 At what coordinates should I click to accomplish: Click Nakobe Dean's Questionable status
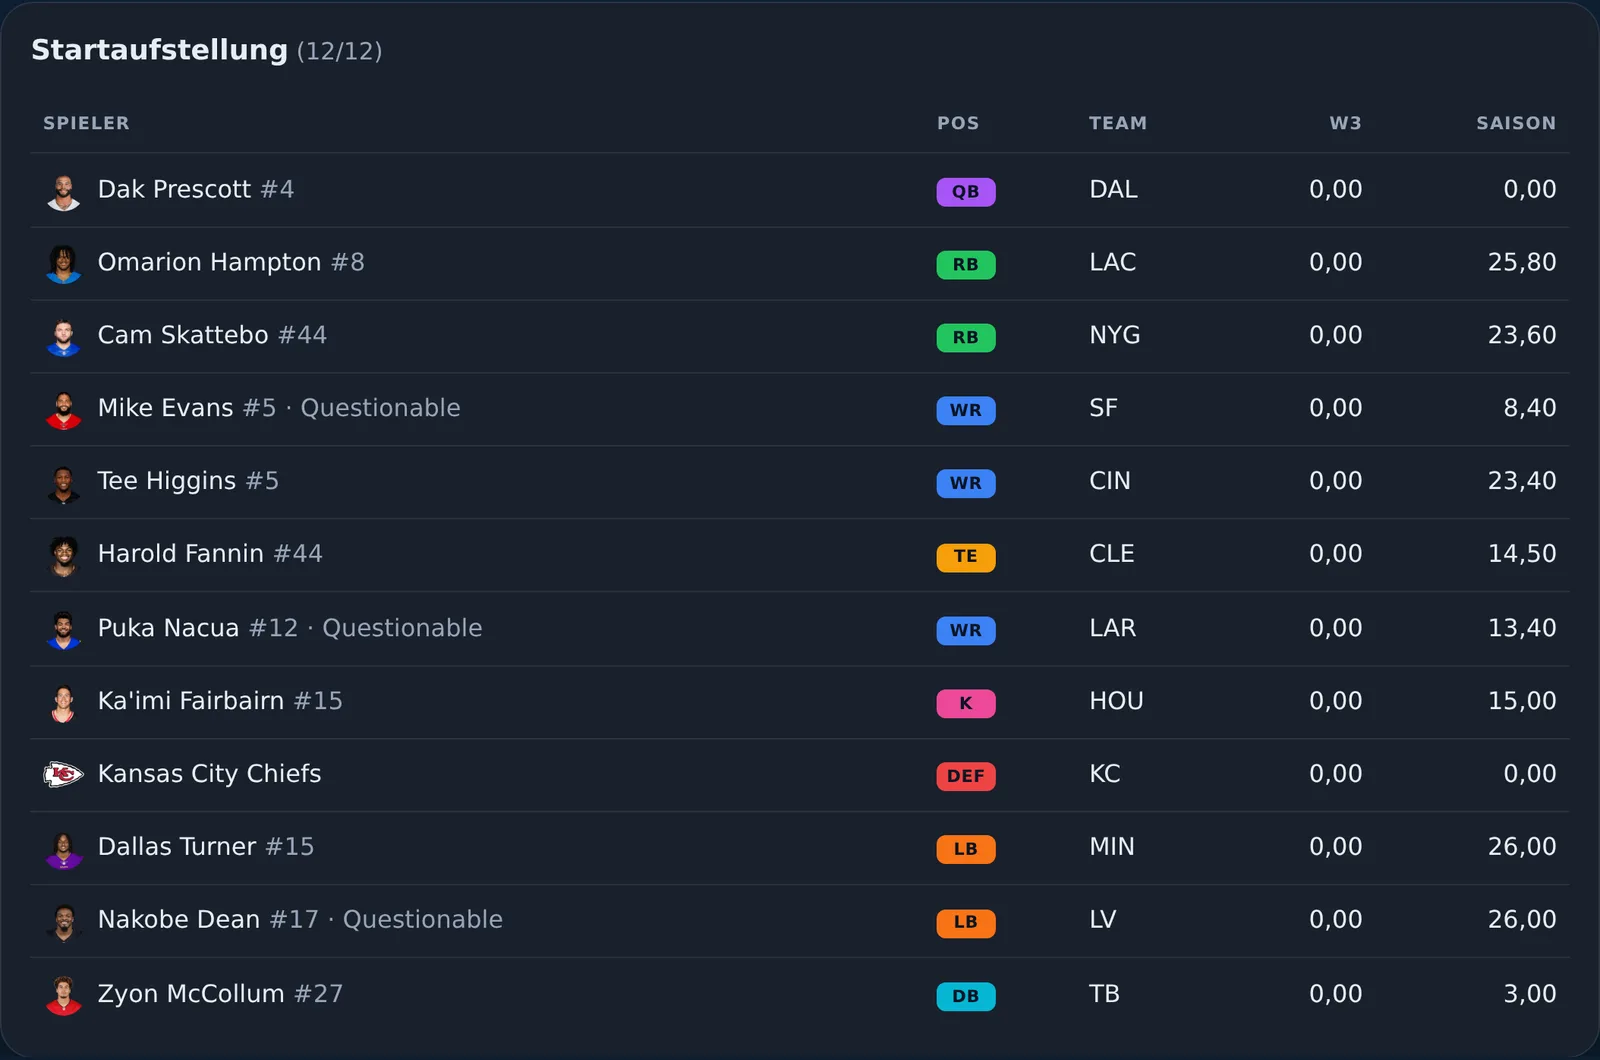point(423,920)
